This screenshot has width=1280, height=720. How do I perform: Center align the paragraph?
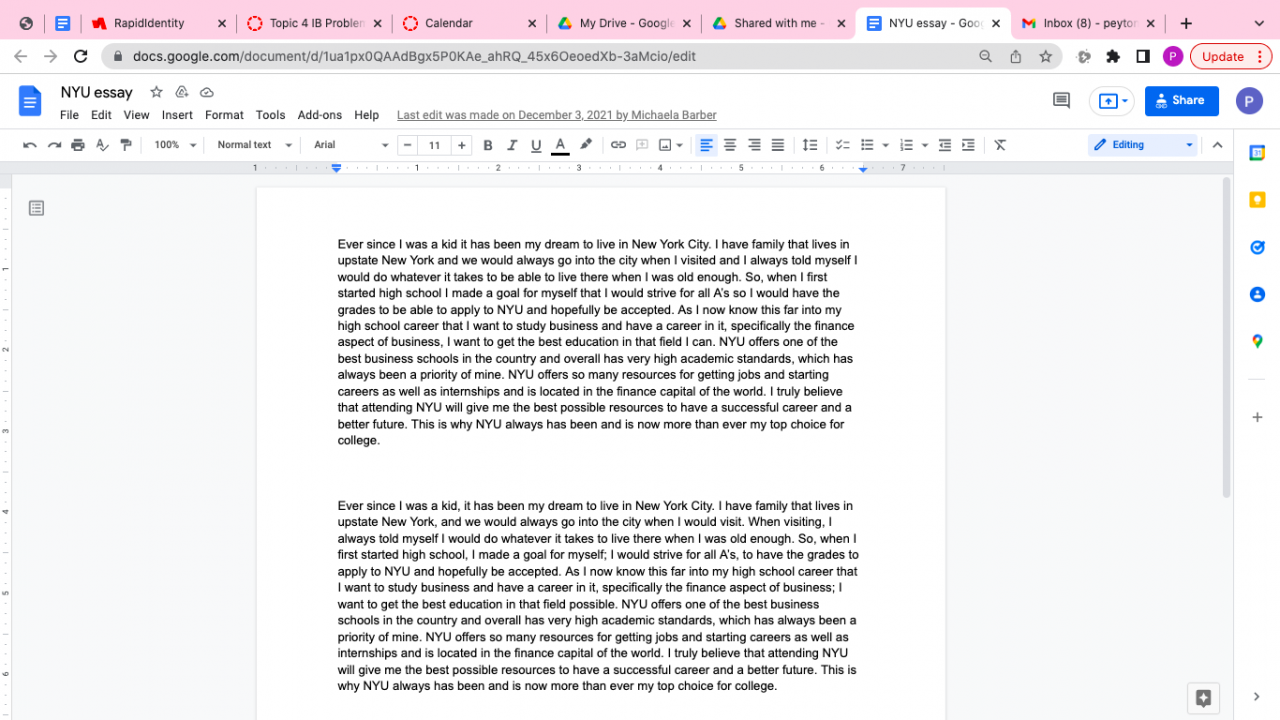730,145
